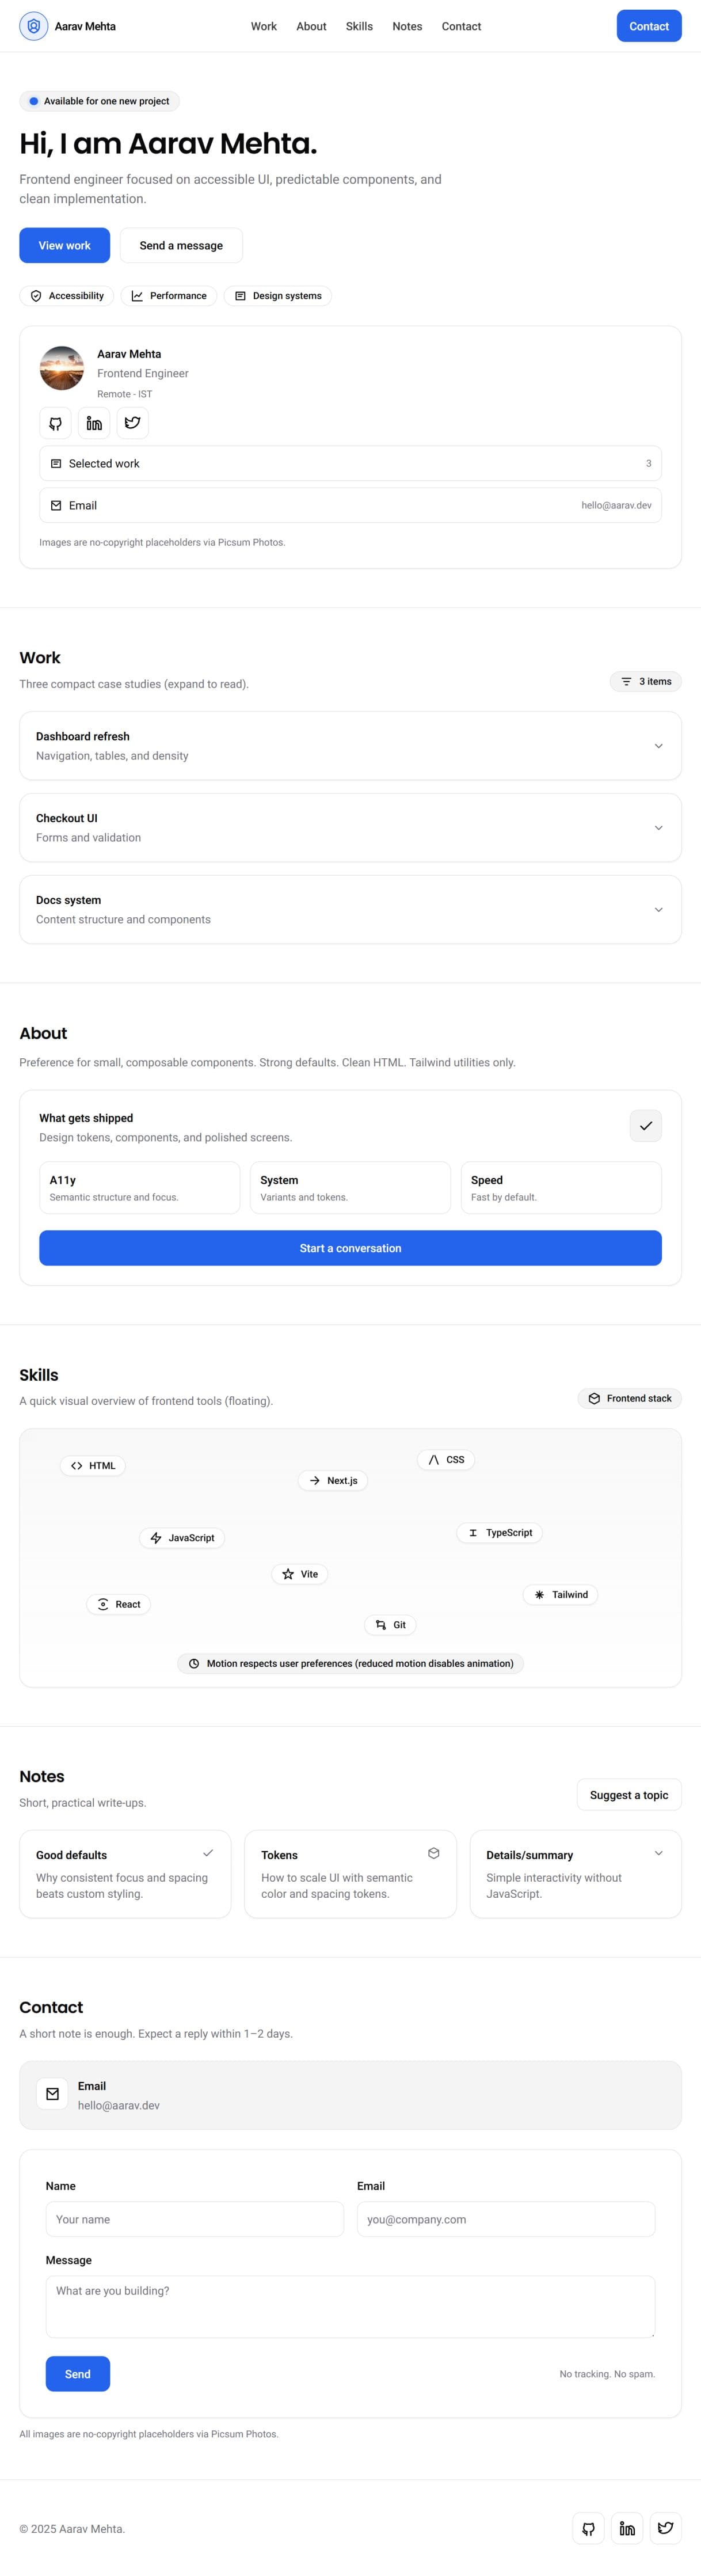701x2576 pixels.
Task: Expand the Dashboard refresh case study
Action: pyautogui.click(x=658, y=746)
